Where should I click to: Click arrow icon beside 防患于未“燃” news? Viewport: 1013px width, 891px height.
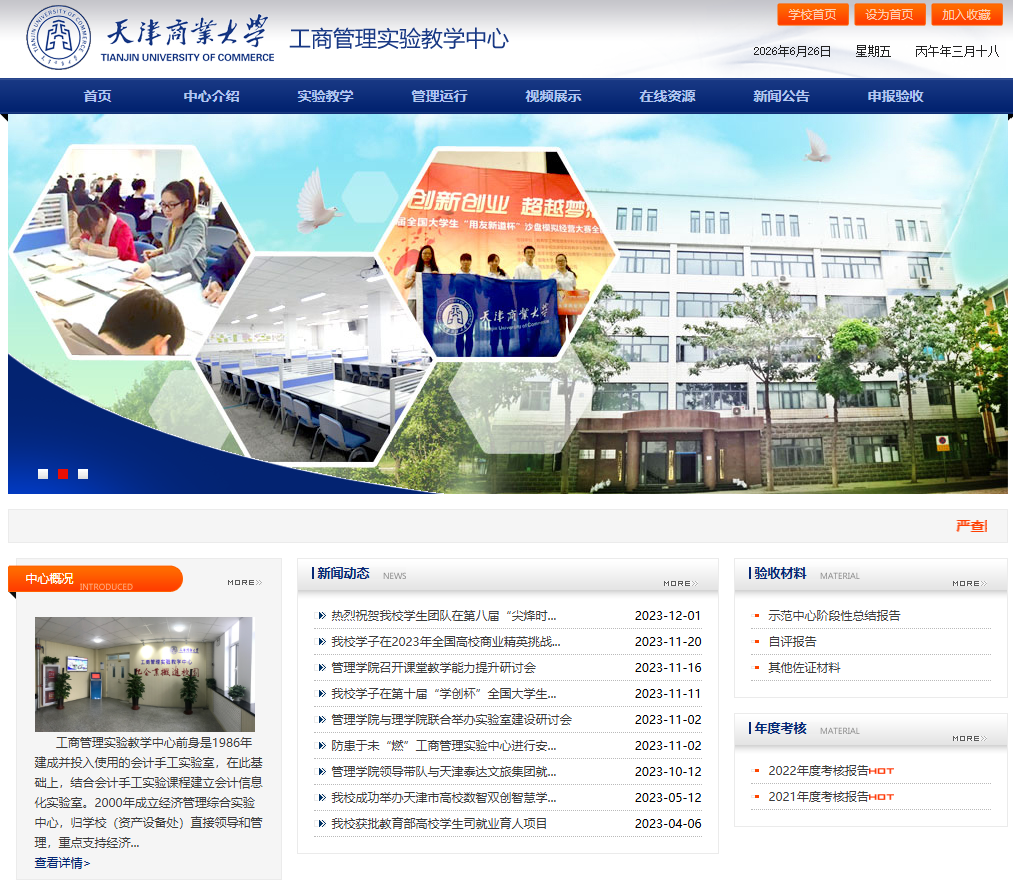coord(320,746)
